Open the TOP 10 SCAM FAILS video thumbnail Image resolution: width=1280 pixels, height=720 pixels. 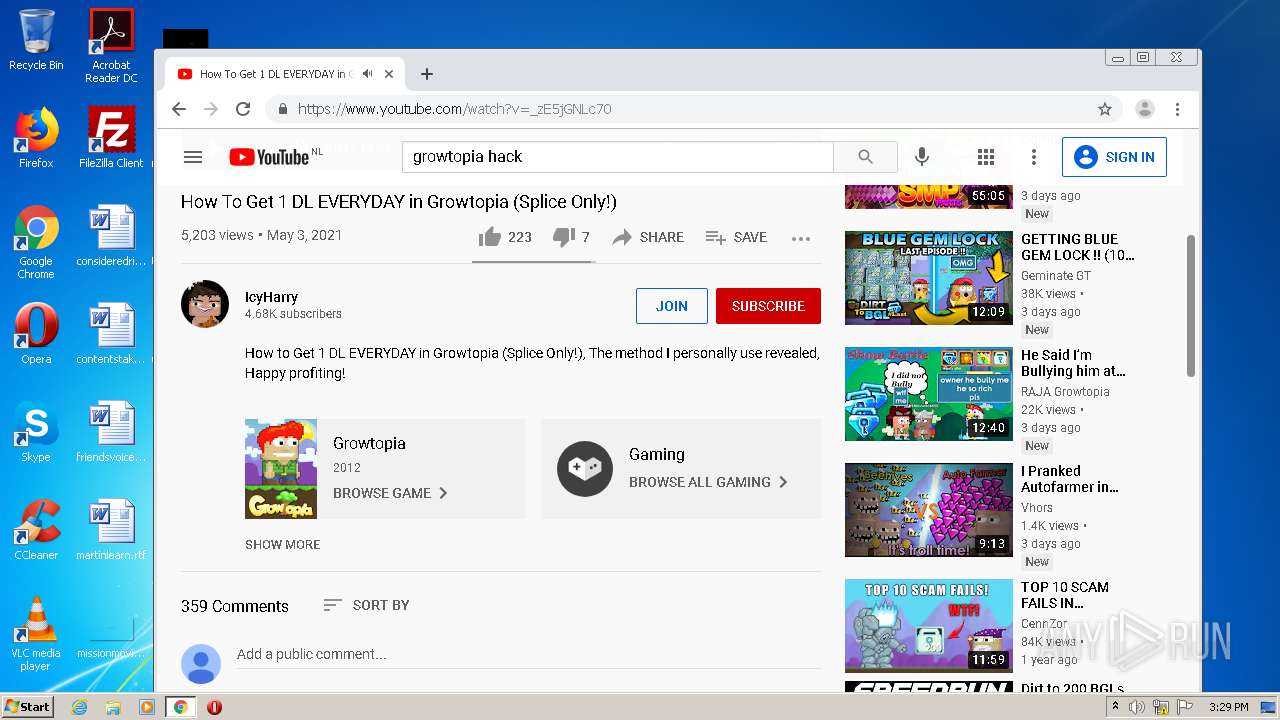pos(928,626)
